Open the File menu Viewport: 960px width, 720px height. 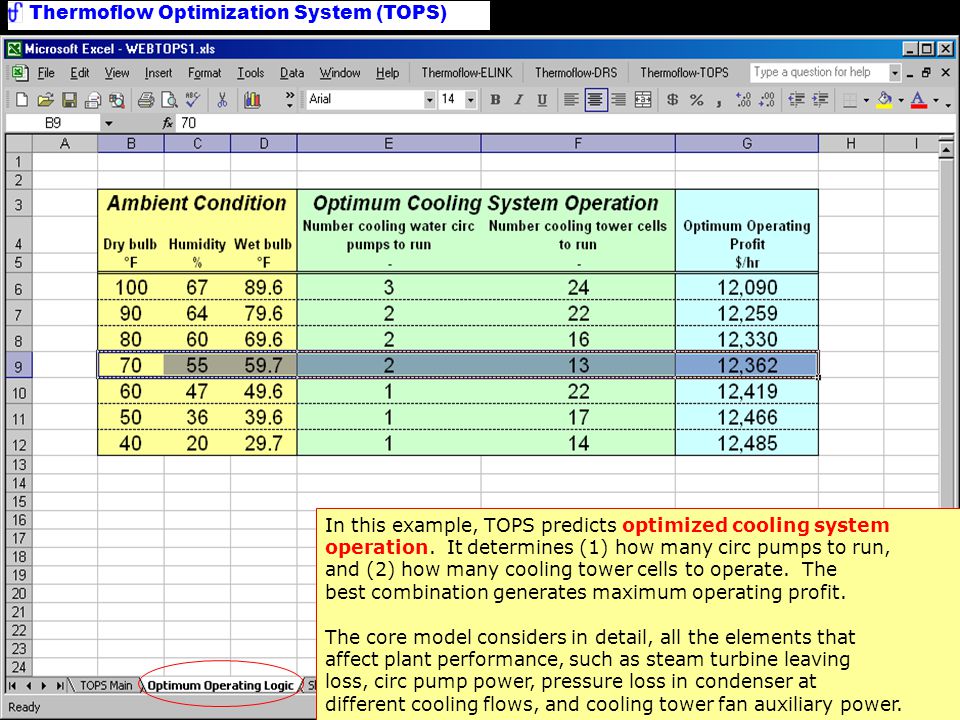click(x=46, y=73)
